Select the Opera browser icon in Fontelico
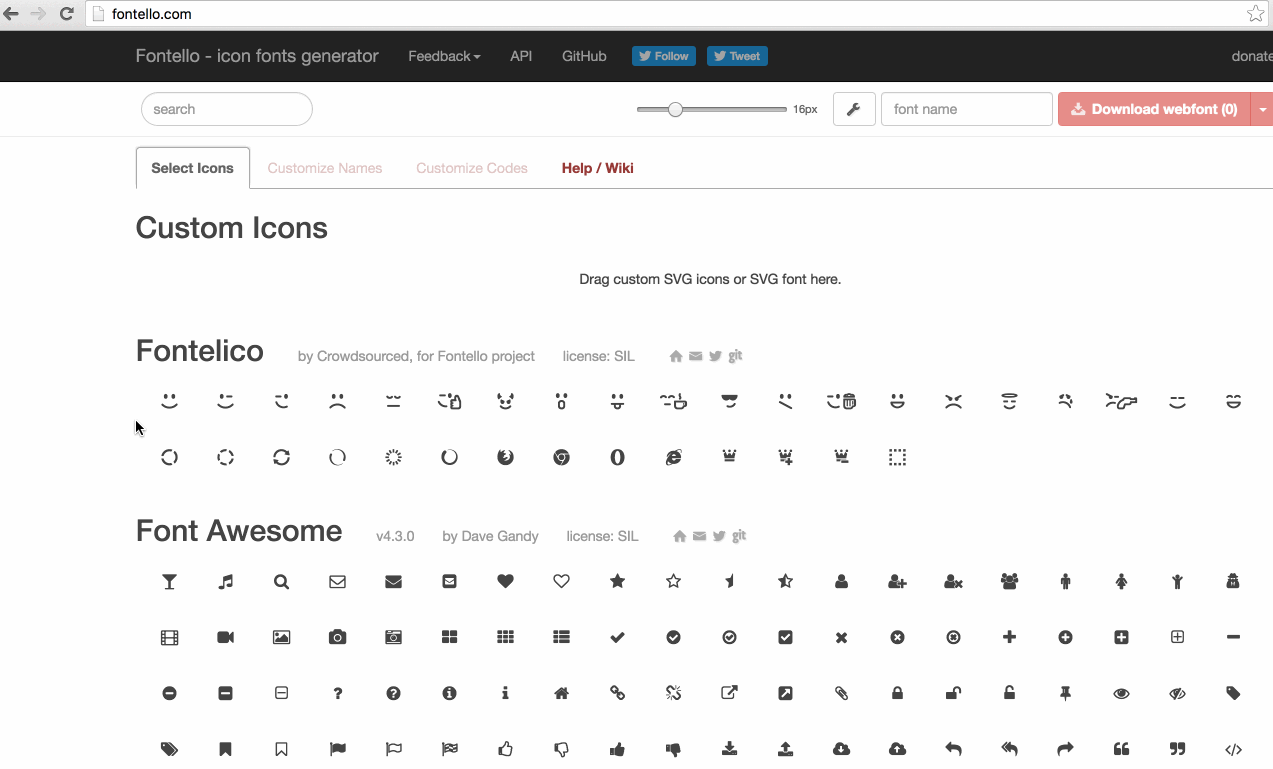Screen dimensions: 1273x769 click(x=618, y=457)
